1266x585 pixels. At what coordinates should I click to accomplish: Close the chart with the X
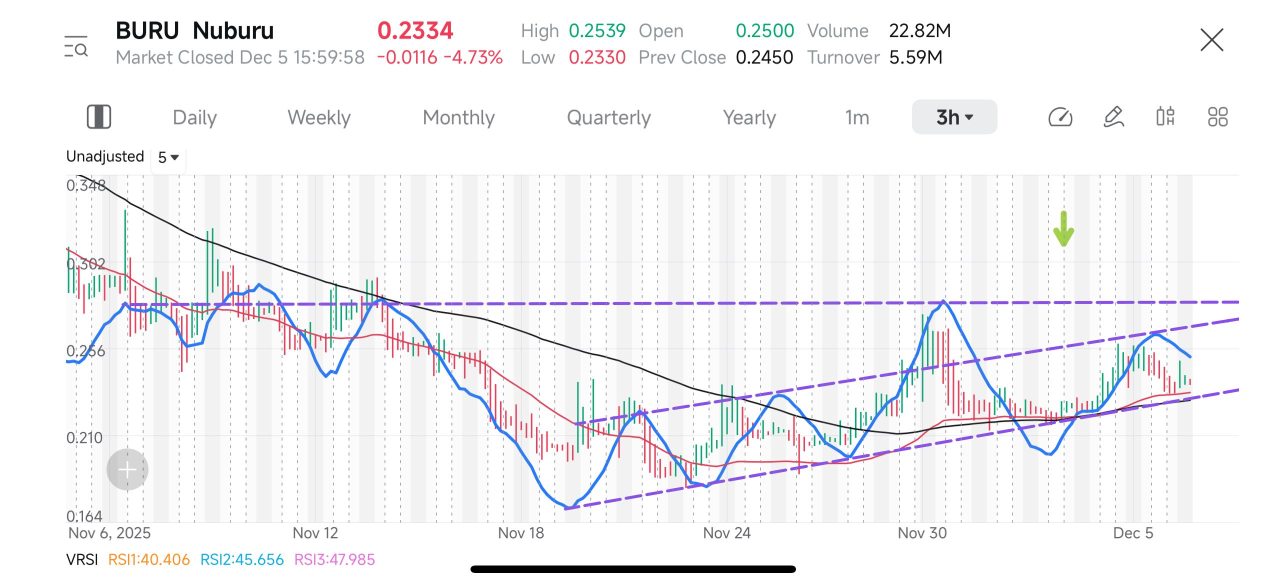pos(1212,40)
